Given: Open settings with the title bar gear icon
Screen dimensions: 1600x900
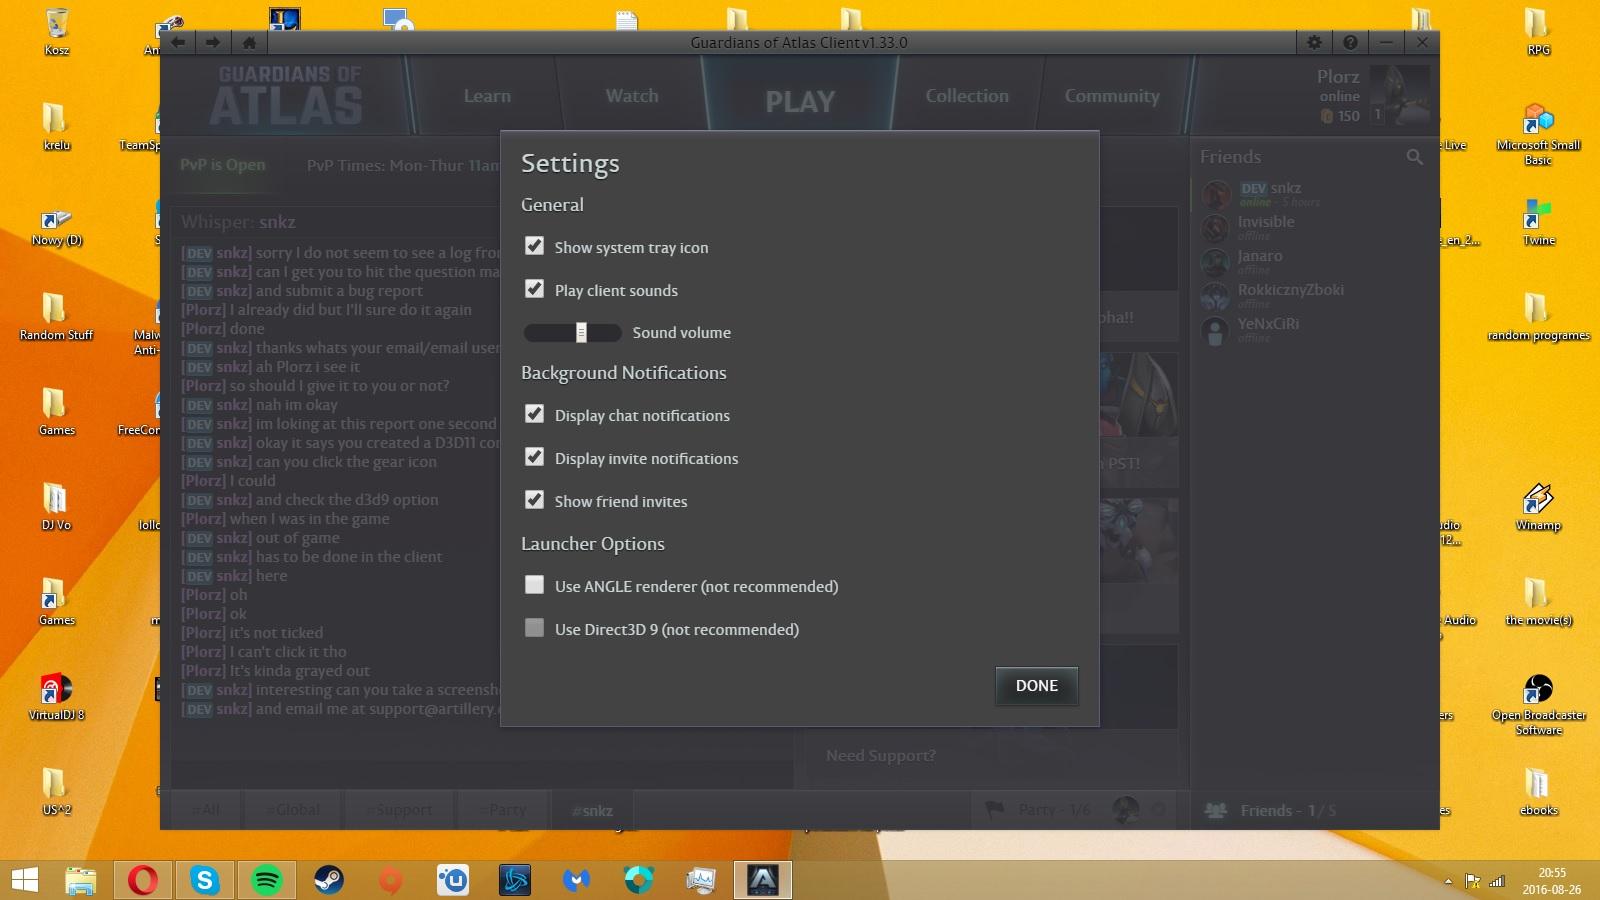Looking at the screenshot, I should (x=1314, y=42).
